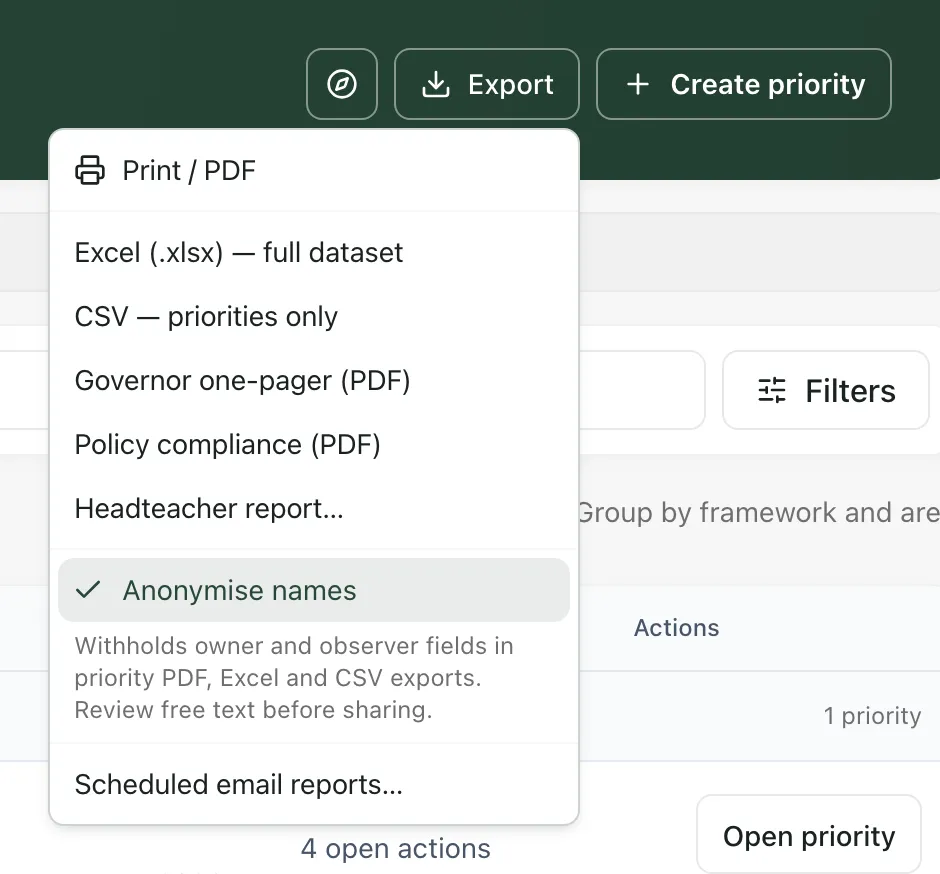Click the Open priority button
Viewport: 940px width, 874px height.
[809, 834]
